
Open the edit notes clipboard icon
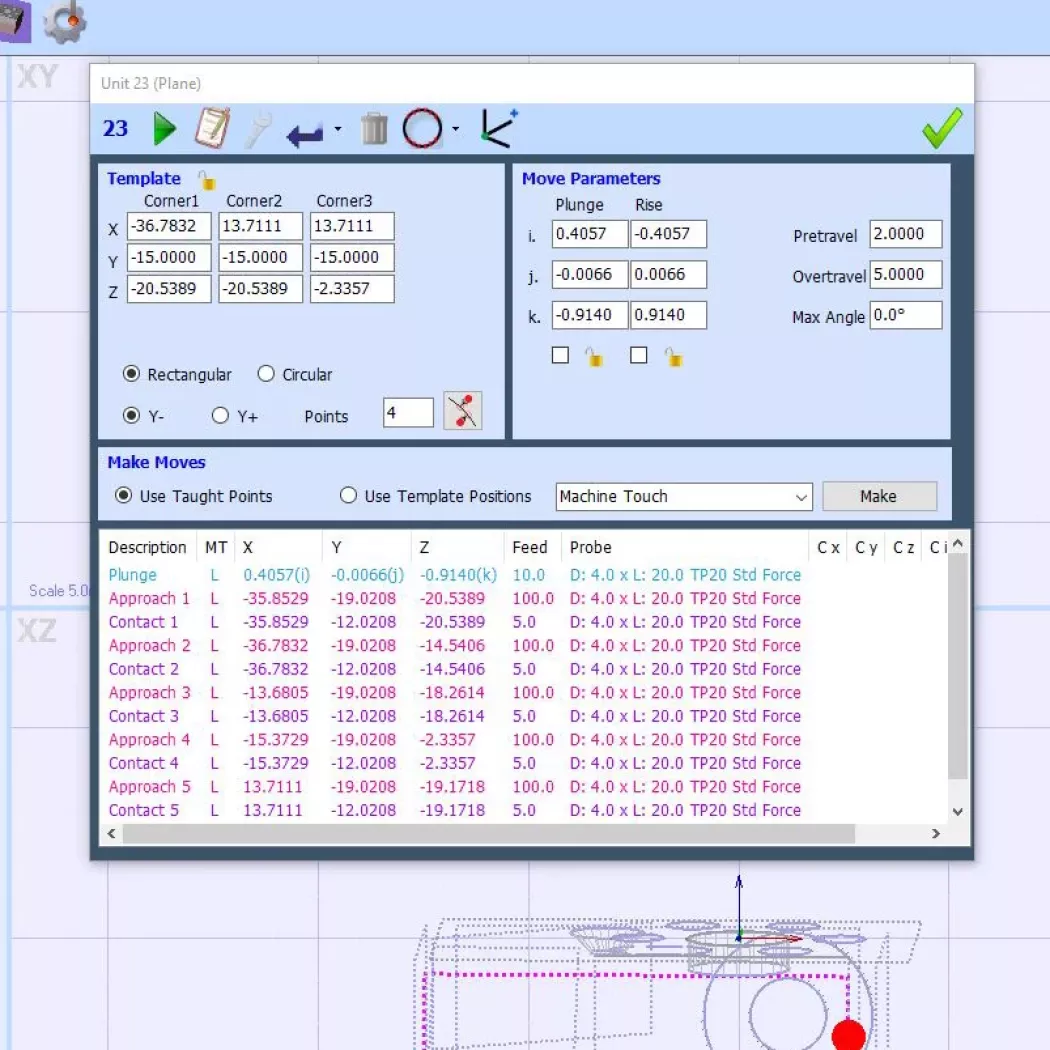[x=211, y=128]
